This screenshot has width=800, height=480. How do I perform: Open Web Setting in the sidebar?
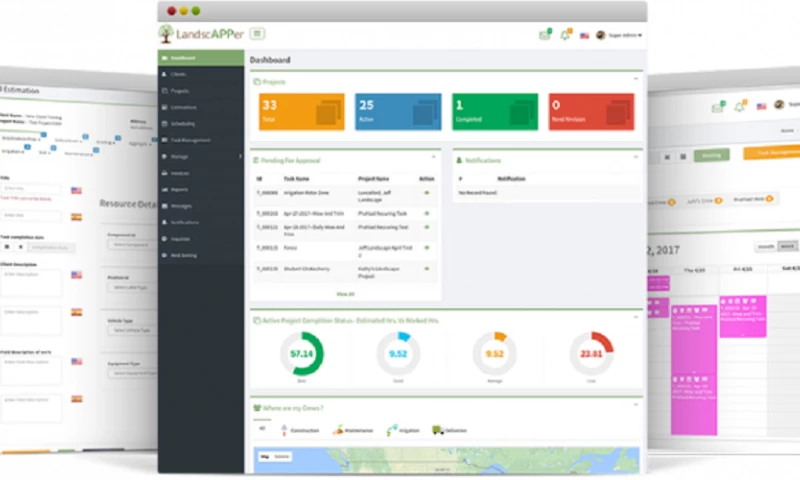click(x=201, y=255)
